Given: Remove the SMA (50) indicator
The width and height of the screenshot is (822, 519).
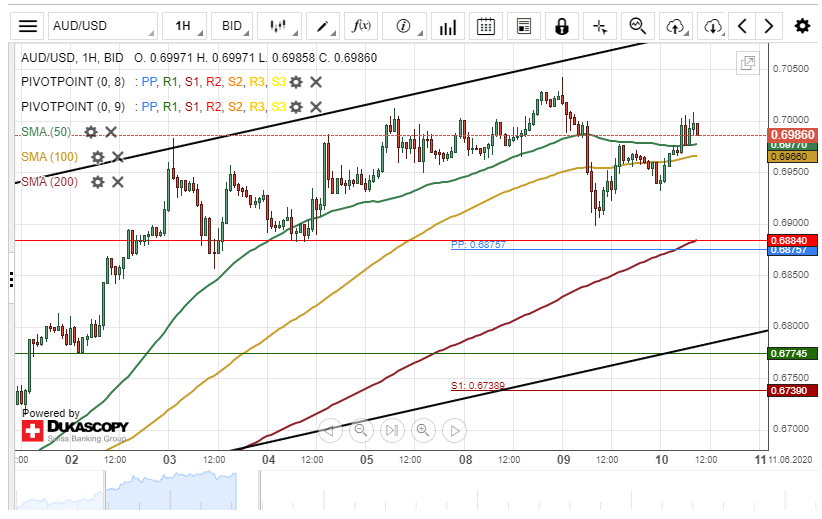Looking at the screenshot, I should click(111, 132).
